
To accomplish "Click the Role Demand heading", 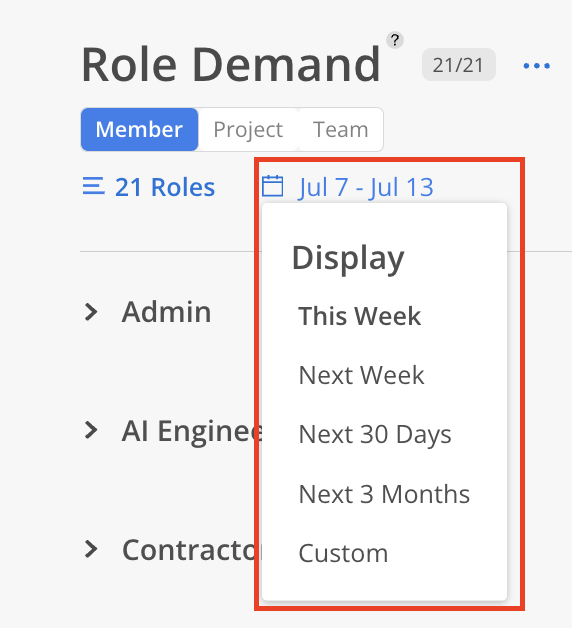I will (231, 64).
